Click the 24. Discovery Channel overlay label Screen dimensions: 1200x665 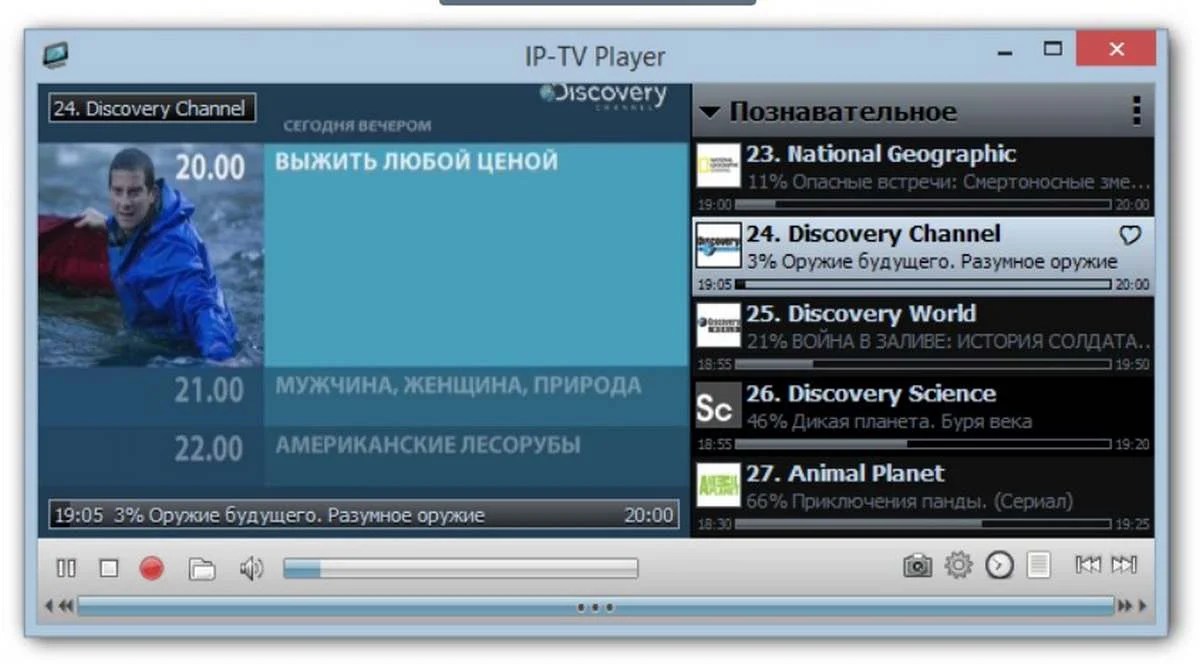152,108
